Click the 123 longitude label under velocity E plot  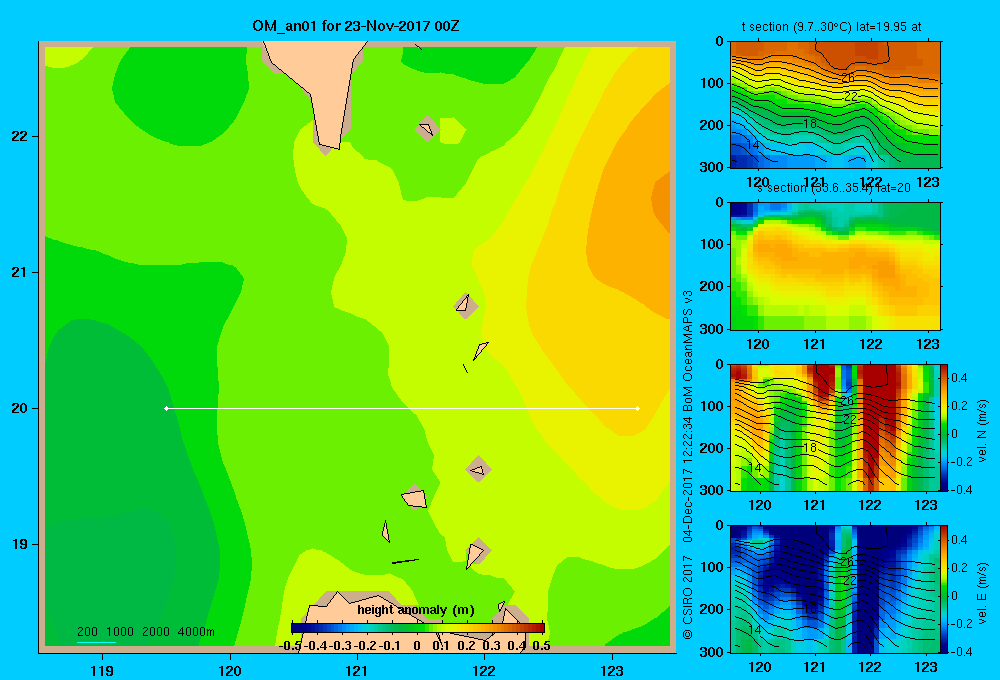point(926,667)
